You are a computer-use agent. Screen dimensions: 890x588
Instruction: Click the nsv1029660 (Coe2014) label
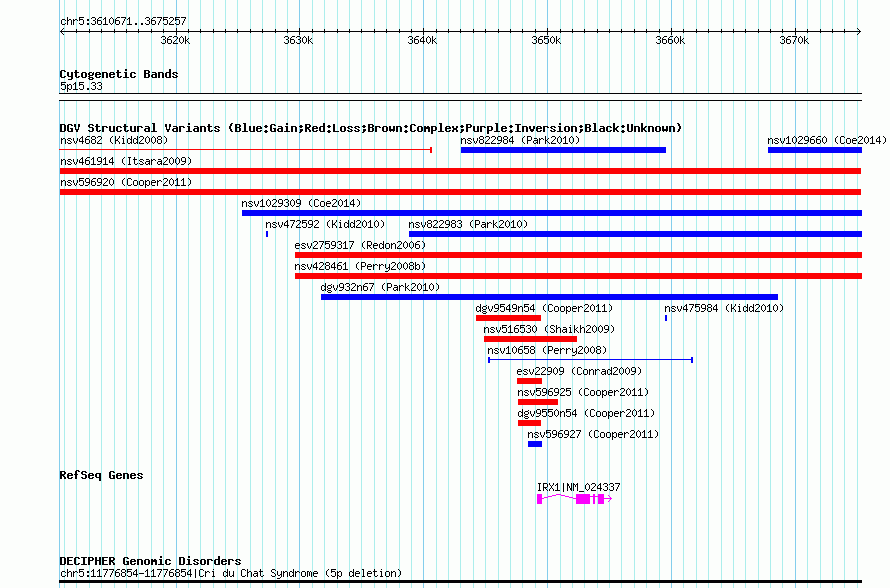826,140
